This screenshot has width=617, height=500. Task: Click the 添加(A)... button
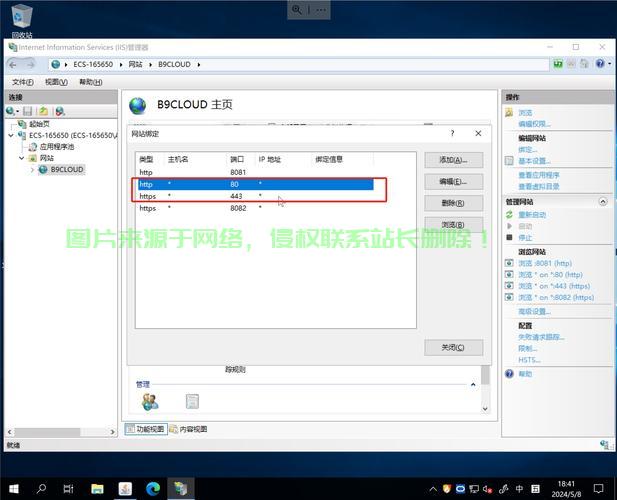(x=453, y=160)
